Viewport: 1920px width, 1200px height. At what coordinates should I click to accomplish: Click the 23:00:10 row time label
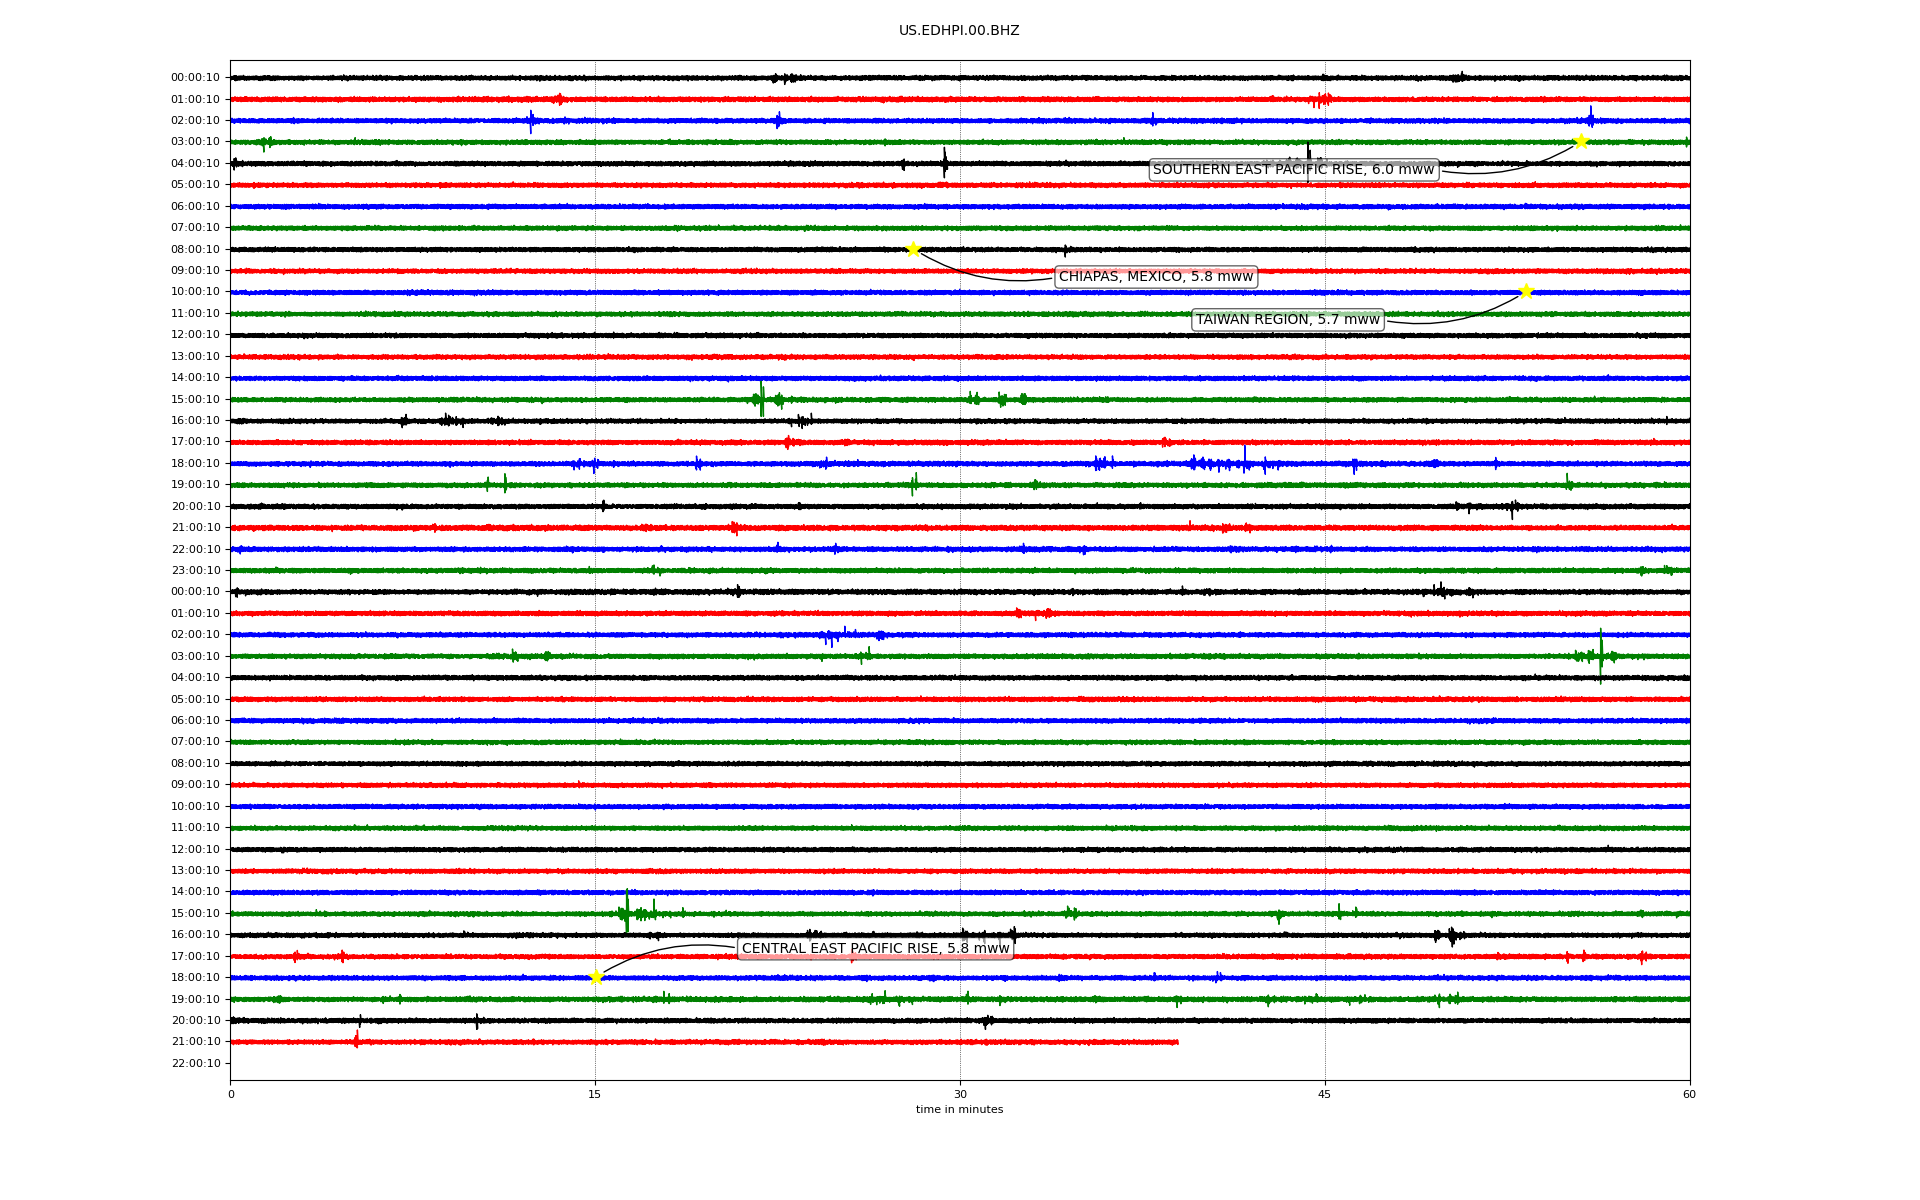point(195,571)
